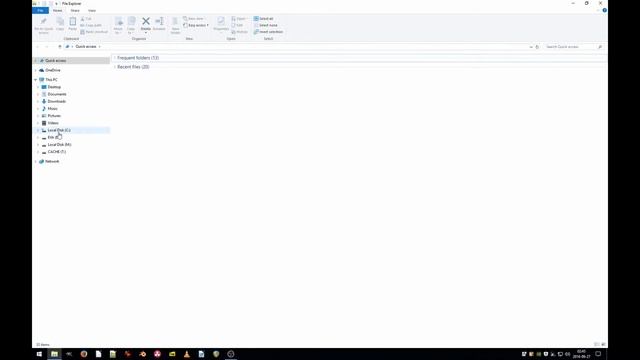Viewport: 640px width, 360px height.
Task: Switch to the Home ribbon tab
Action: (58, 10)
